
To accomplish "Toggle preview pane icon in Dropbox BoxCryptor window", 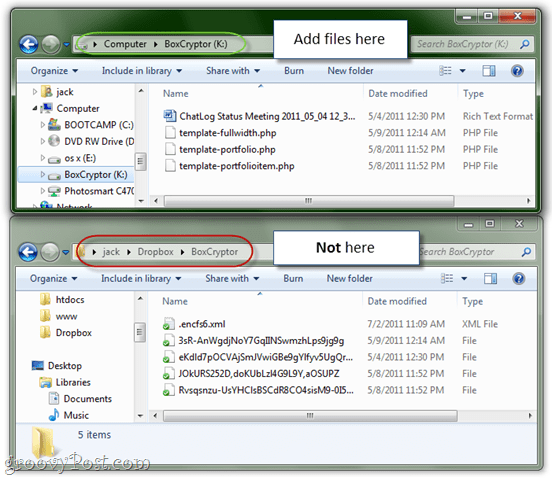I will coord(490,279).
